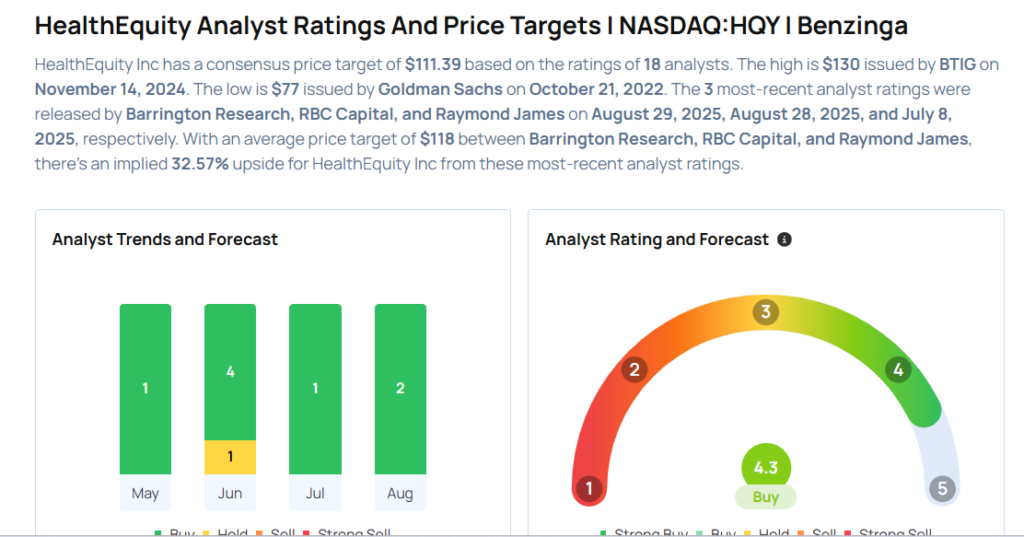This screenshot has height=537, width=1024.
Task: Click the yellow Hold segment in June
Action: 230,457
